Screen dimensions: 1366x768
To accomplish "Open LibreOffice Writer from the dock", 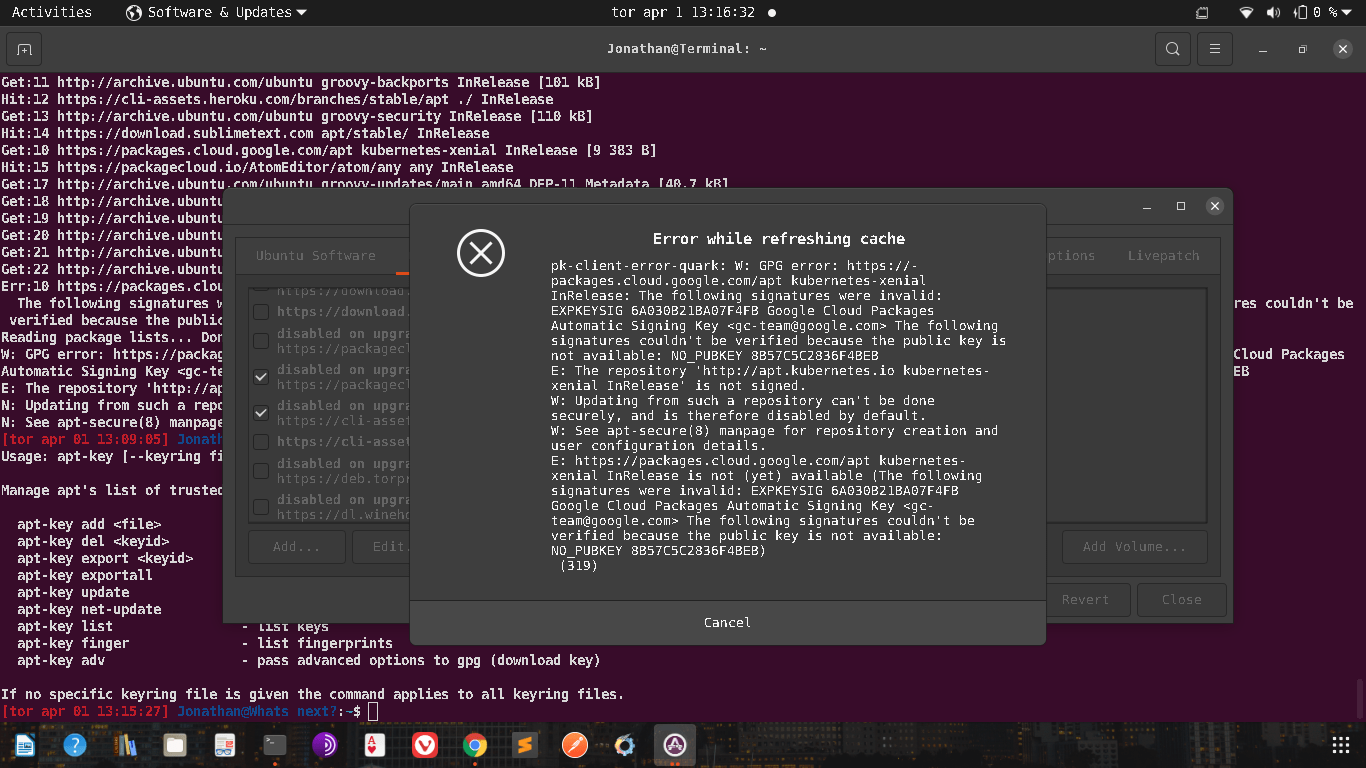I will [x=24, y=745].
